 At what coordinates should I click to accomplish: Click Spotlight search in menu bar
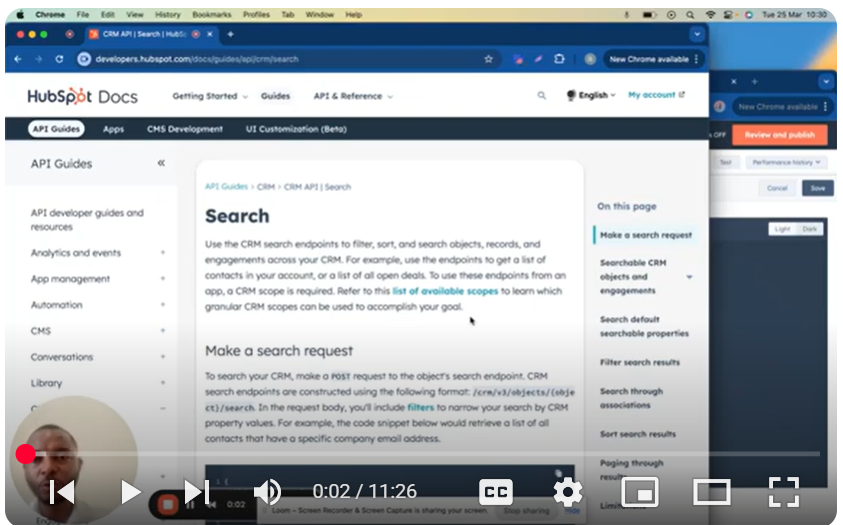tap(690, 15)
